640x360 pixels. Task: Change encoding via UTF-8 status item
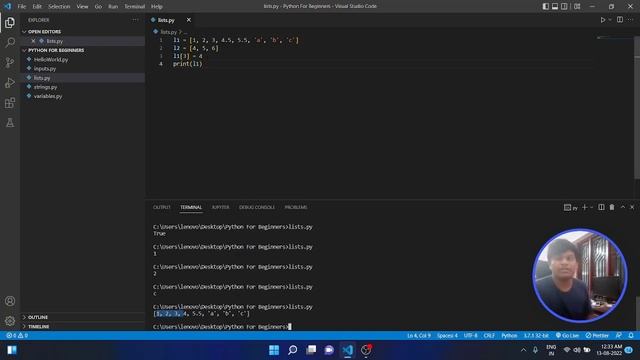470,336
